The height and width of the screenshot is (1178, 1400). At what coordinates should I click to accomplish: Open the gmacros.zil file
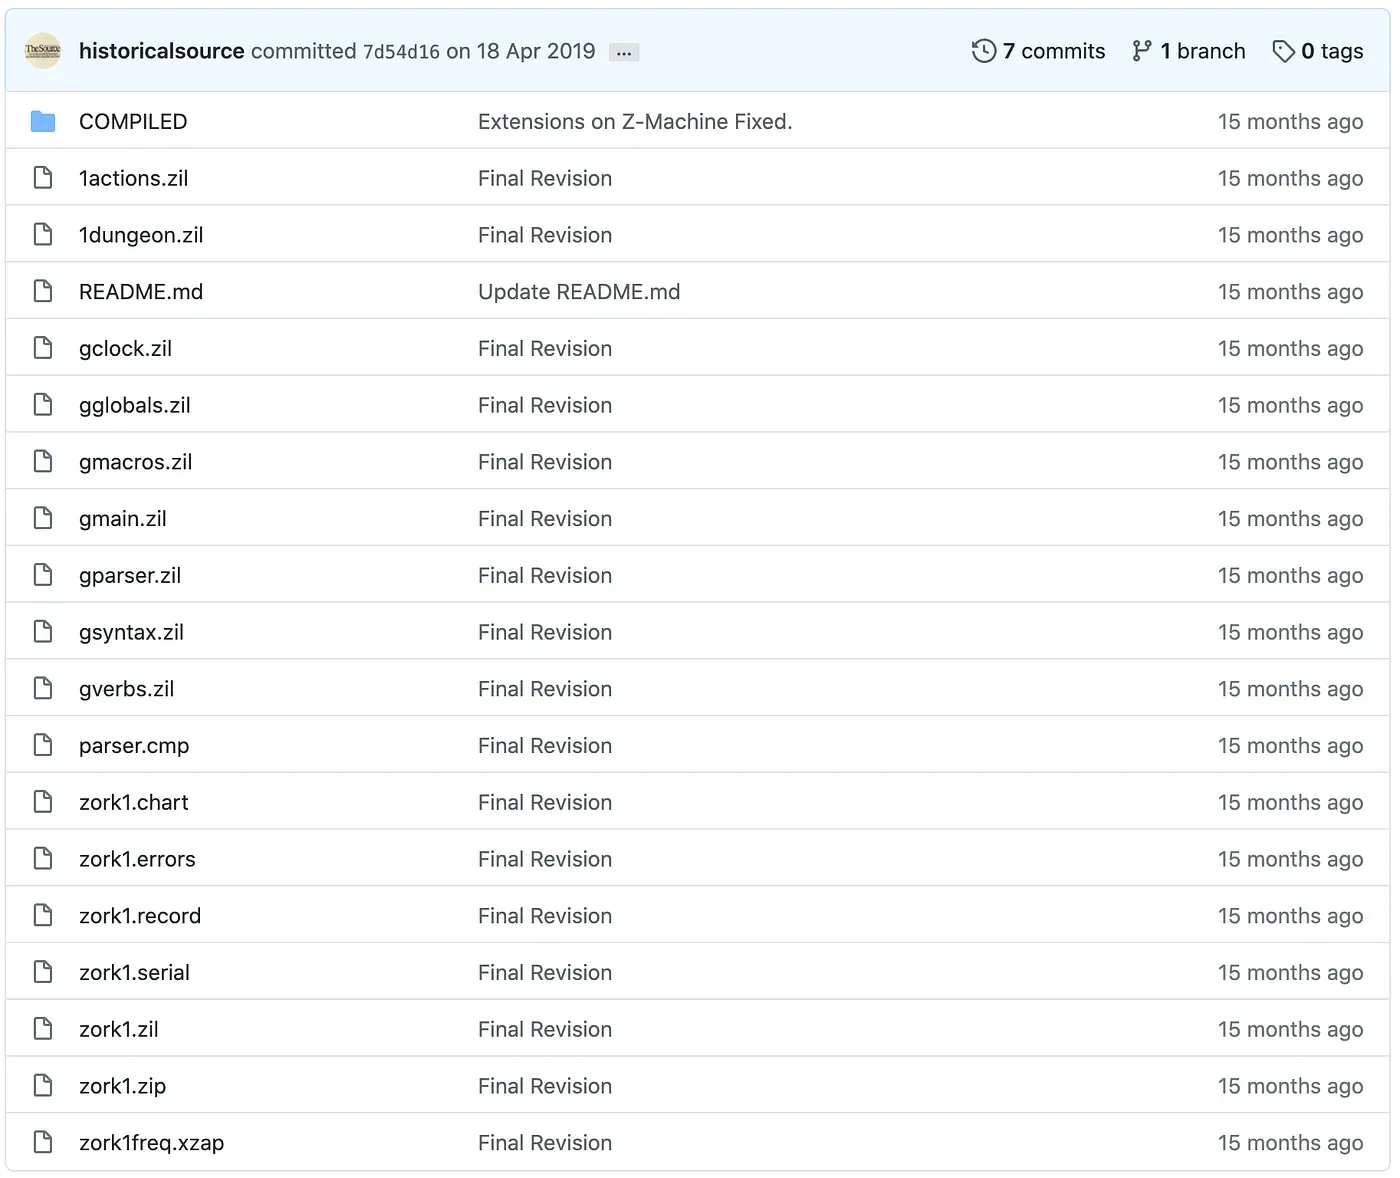(x=136, y=463)
